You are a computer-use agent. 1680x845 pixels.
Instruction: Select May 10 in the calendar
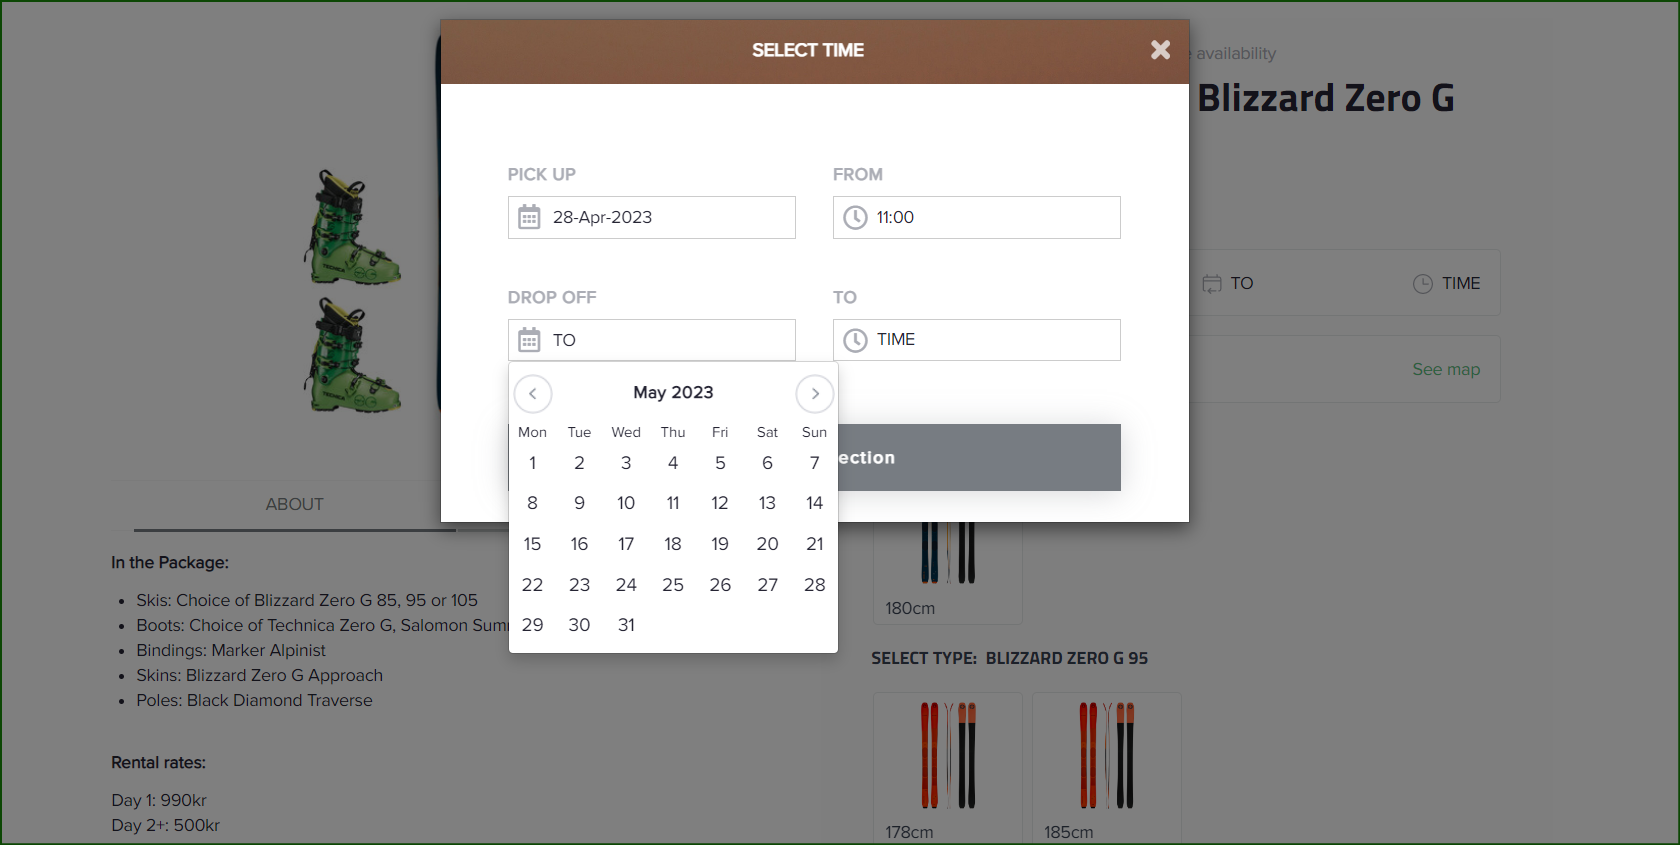(x=626, y=503)
